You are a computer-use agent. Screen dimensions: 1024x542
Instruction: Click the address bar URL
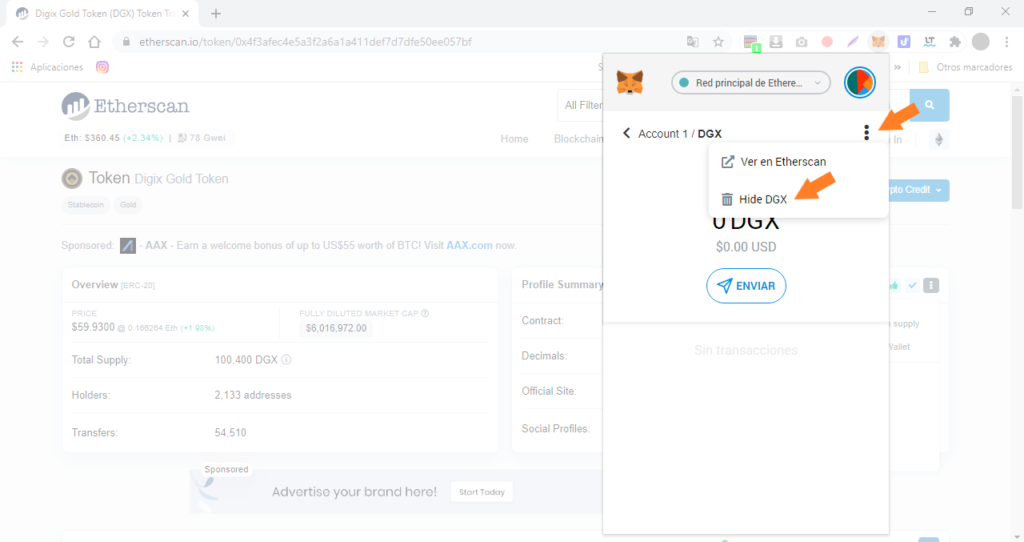point(305,42)
